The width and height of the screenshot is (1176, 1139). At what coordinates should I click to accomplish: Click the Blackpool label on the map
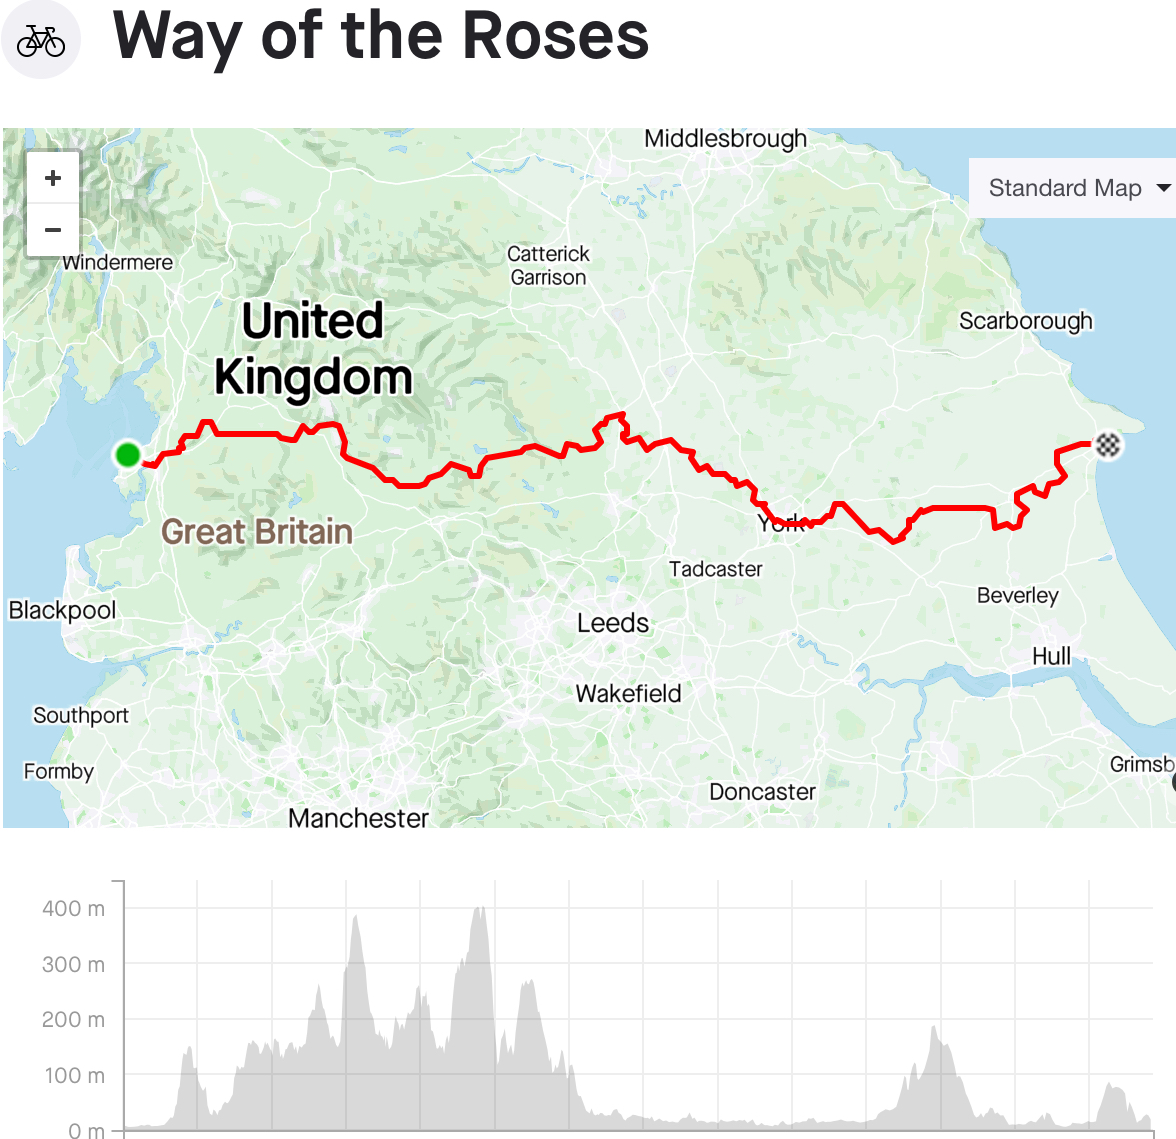[x=62, y=610]
